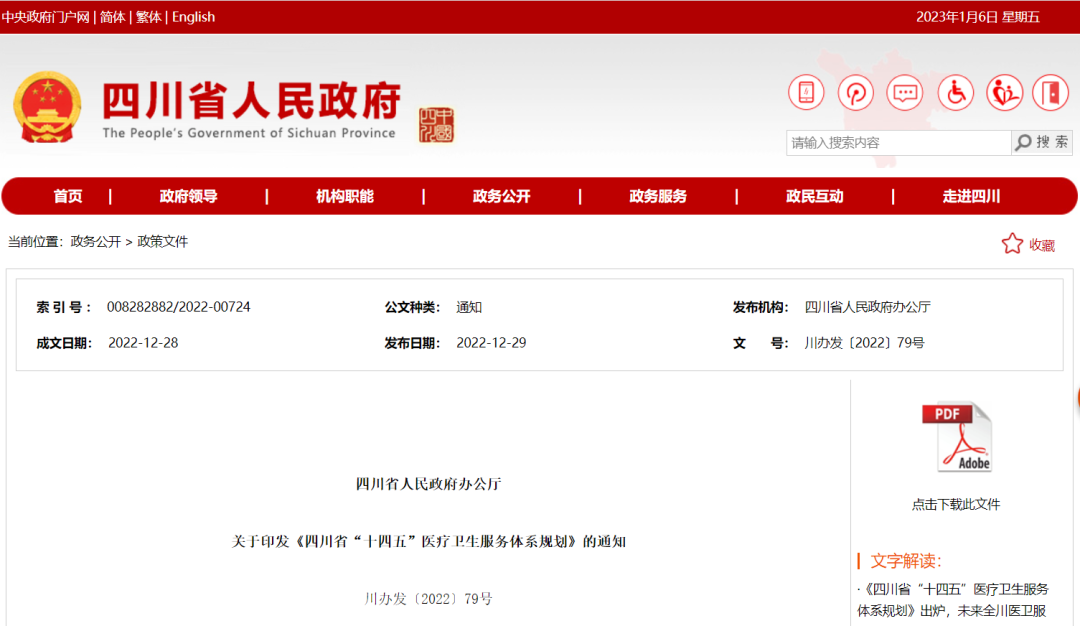
Task: Click the red 四川 seal icon
Action: tap(436, 125)
